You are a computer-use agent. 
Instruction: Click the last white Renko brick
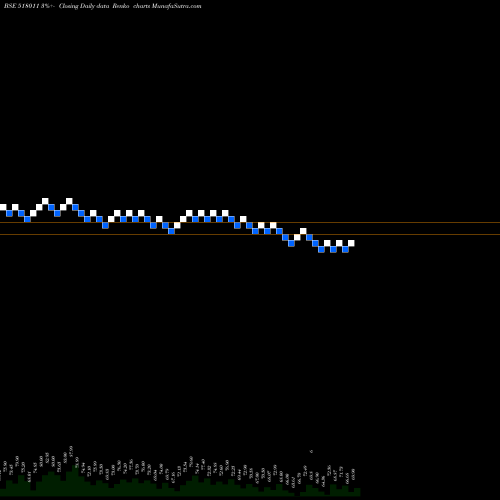(x=351, y=243)
